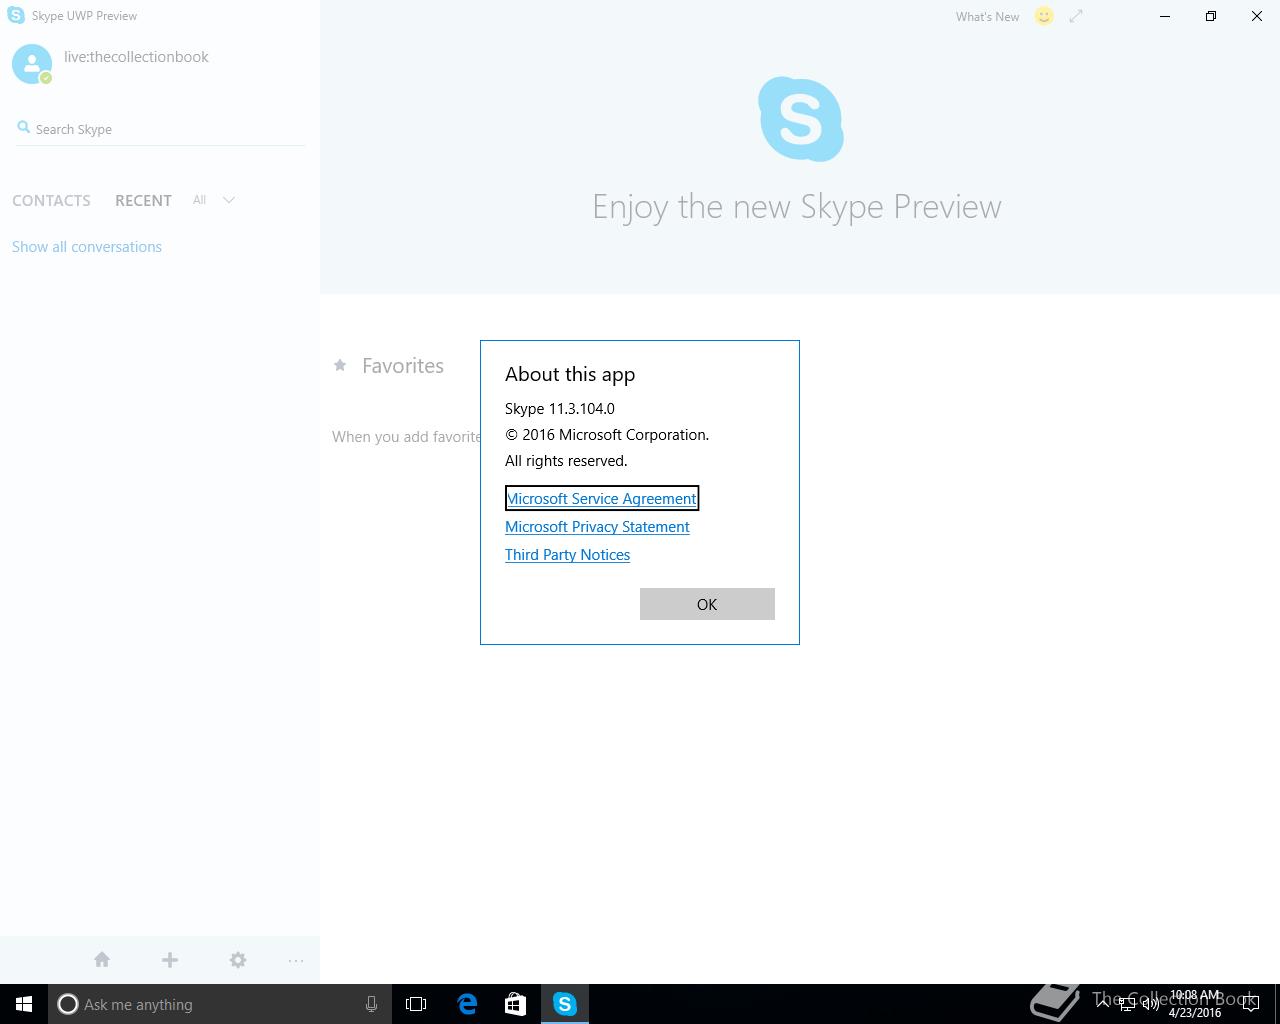This screenshot has width=1280, height=1024.
Task: Minimize the Skype UWP Preview window
Action: (1165, 16)
